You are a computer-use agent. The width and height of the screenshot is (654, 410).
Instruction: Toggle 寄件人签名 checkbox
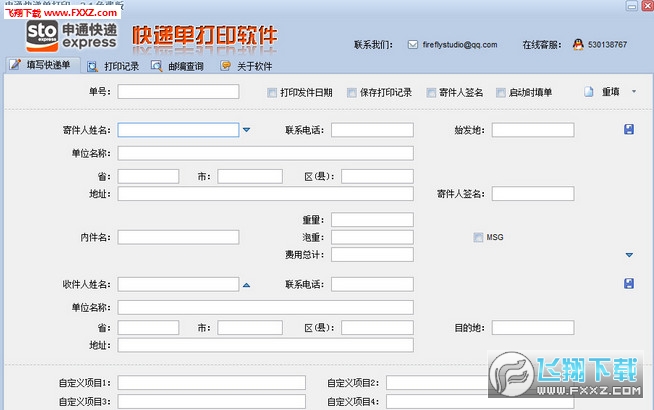tap(431, 93)
